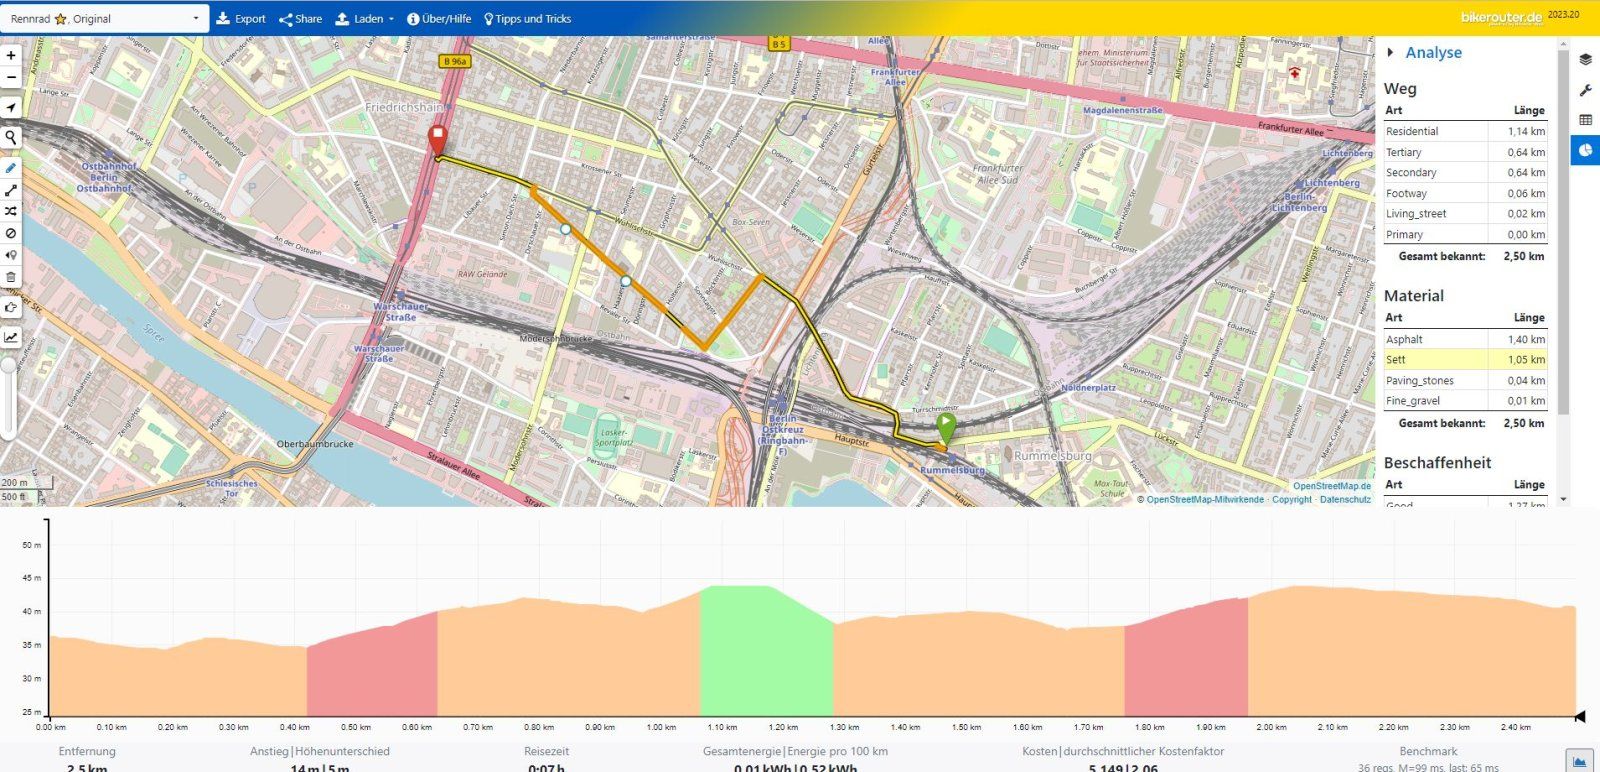Open the map search magnifier
1600x772 pixels.
(11, 137)
